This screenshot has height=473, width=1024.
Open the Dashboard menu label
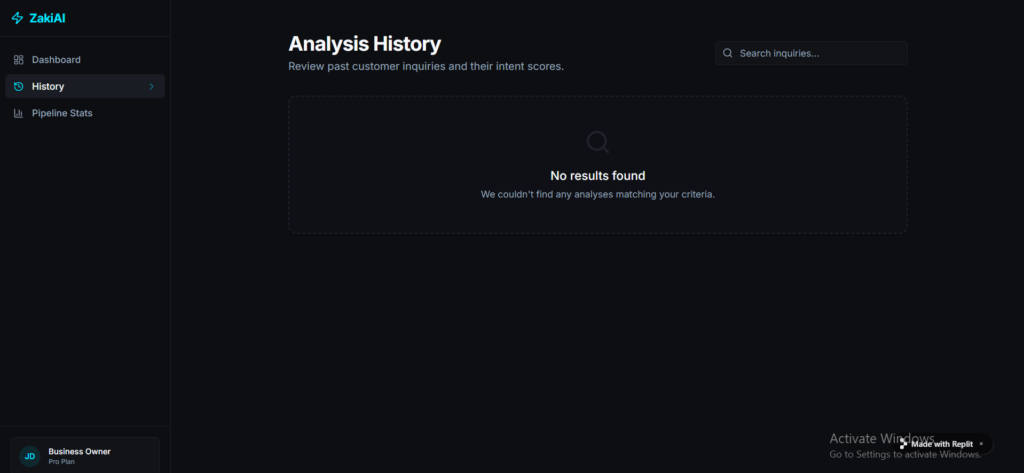tap(56, 59)
